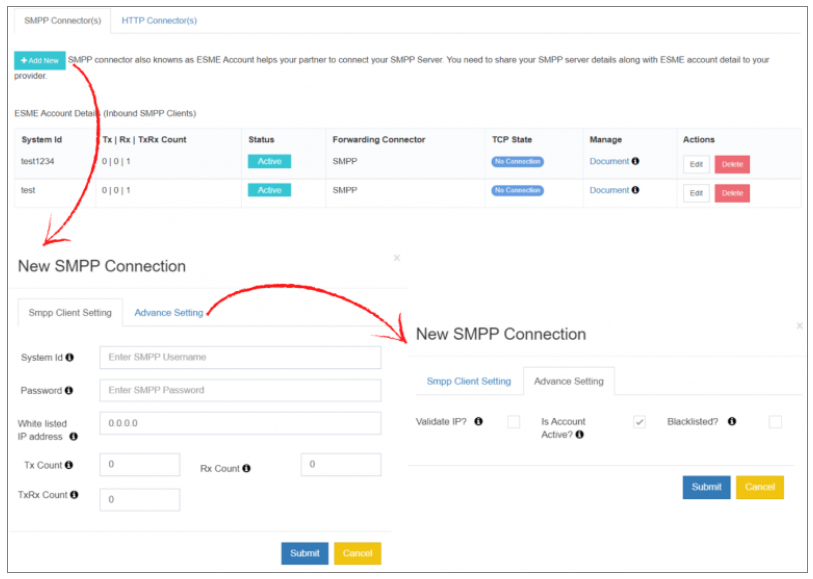The image size is (813, 579).
Task: Click the Rx Count info icon
Action: point(246,467)
